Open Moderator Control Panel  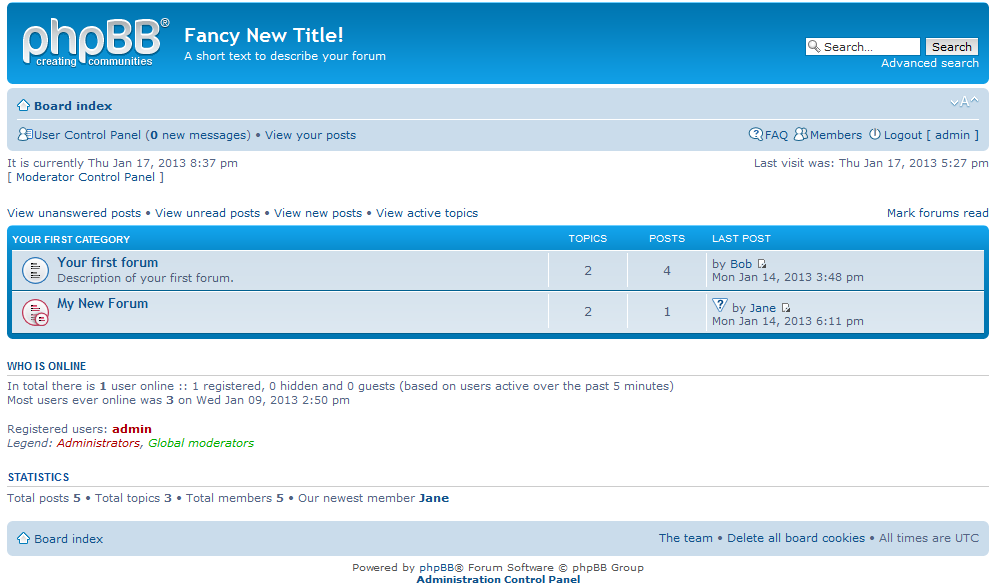[x=85, y=177]
